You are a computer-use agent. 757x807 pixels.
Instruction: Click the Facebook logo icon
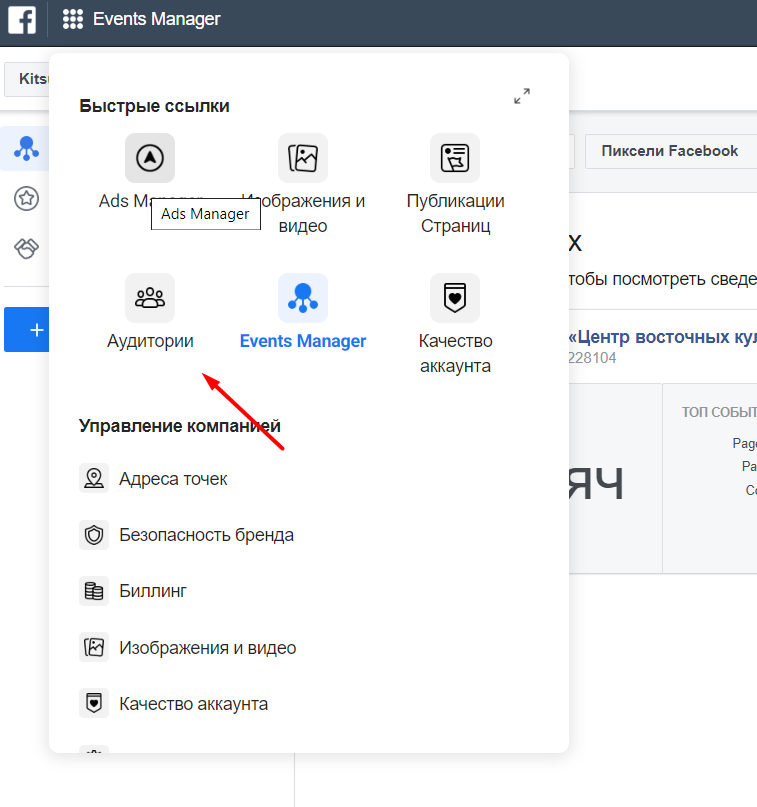(x=22, y=19)
